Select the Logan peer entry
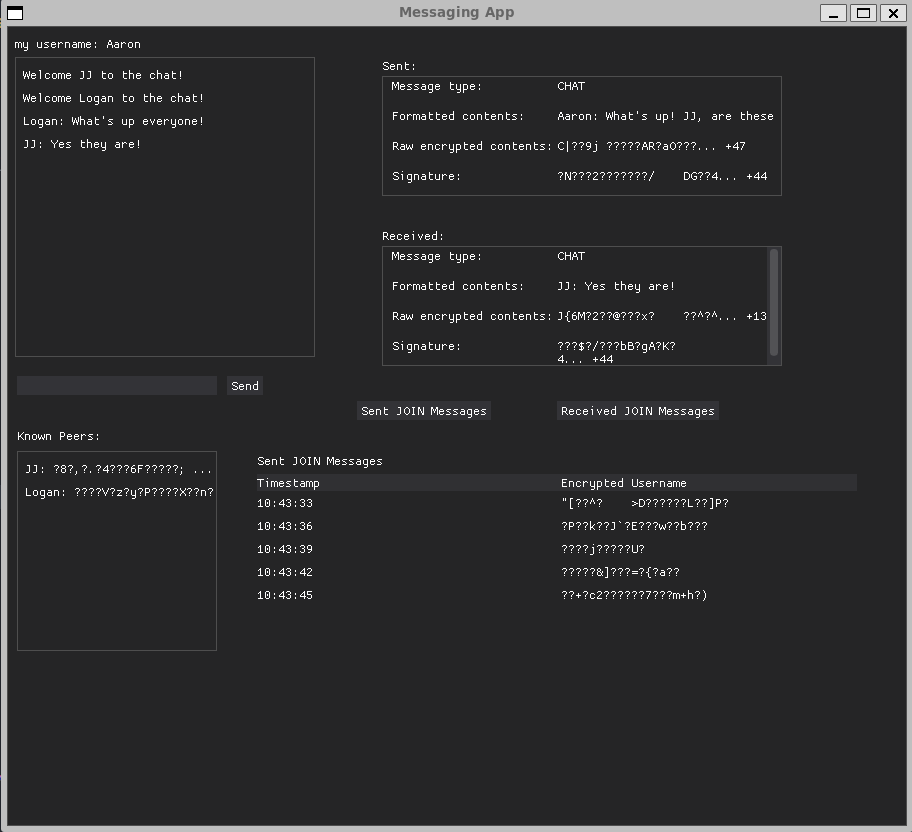This screenshot has height=832, width=912. coord(119,492)
